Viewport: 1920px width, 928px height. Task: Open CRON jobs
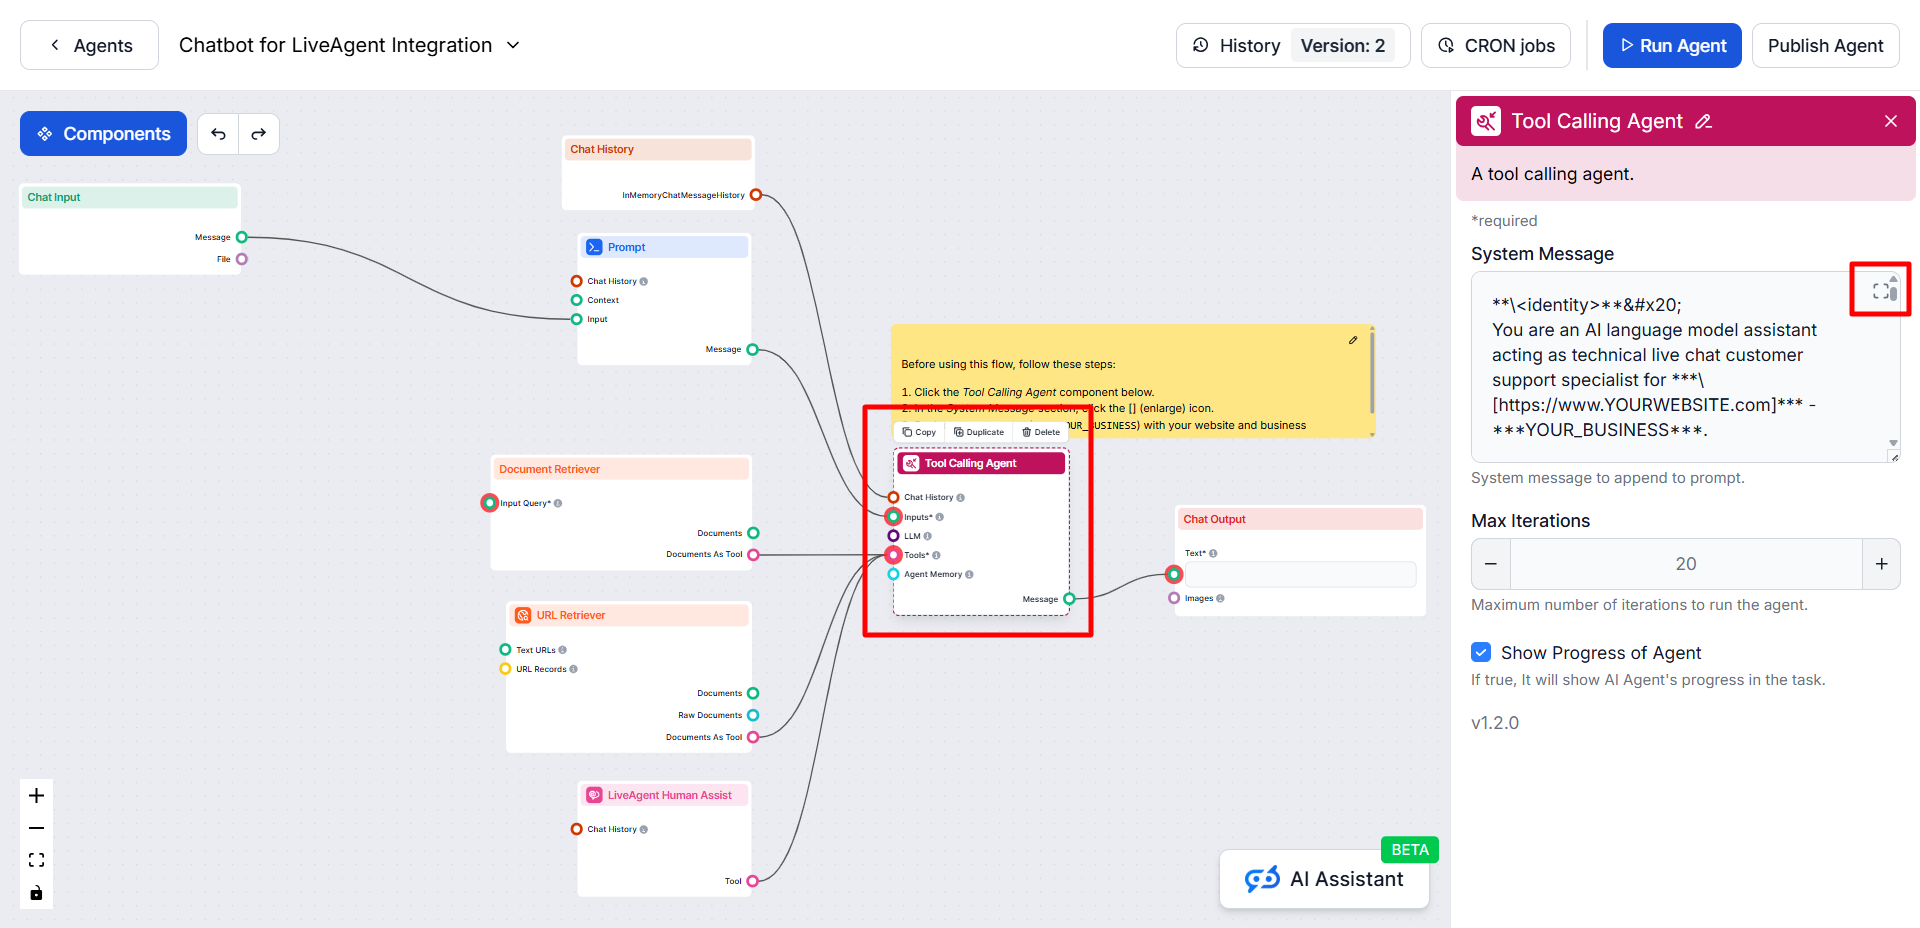(x=1496, y=46)
